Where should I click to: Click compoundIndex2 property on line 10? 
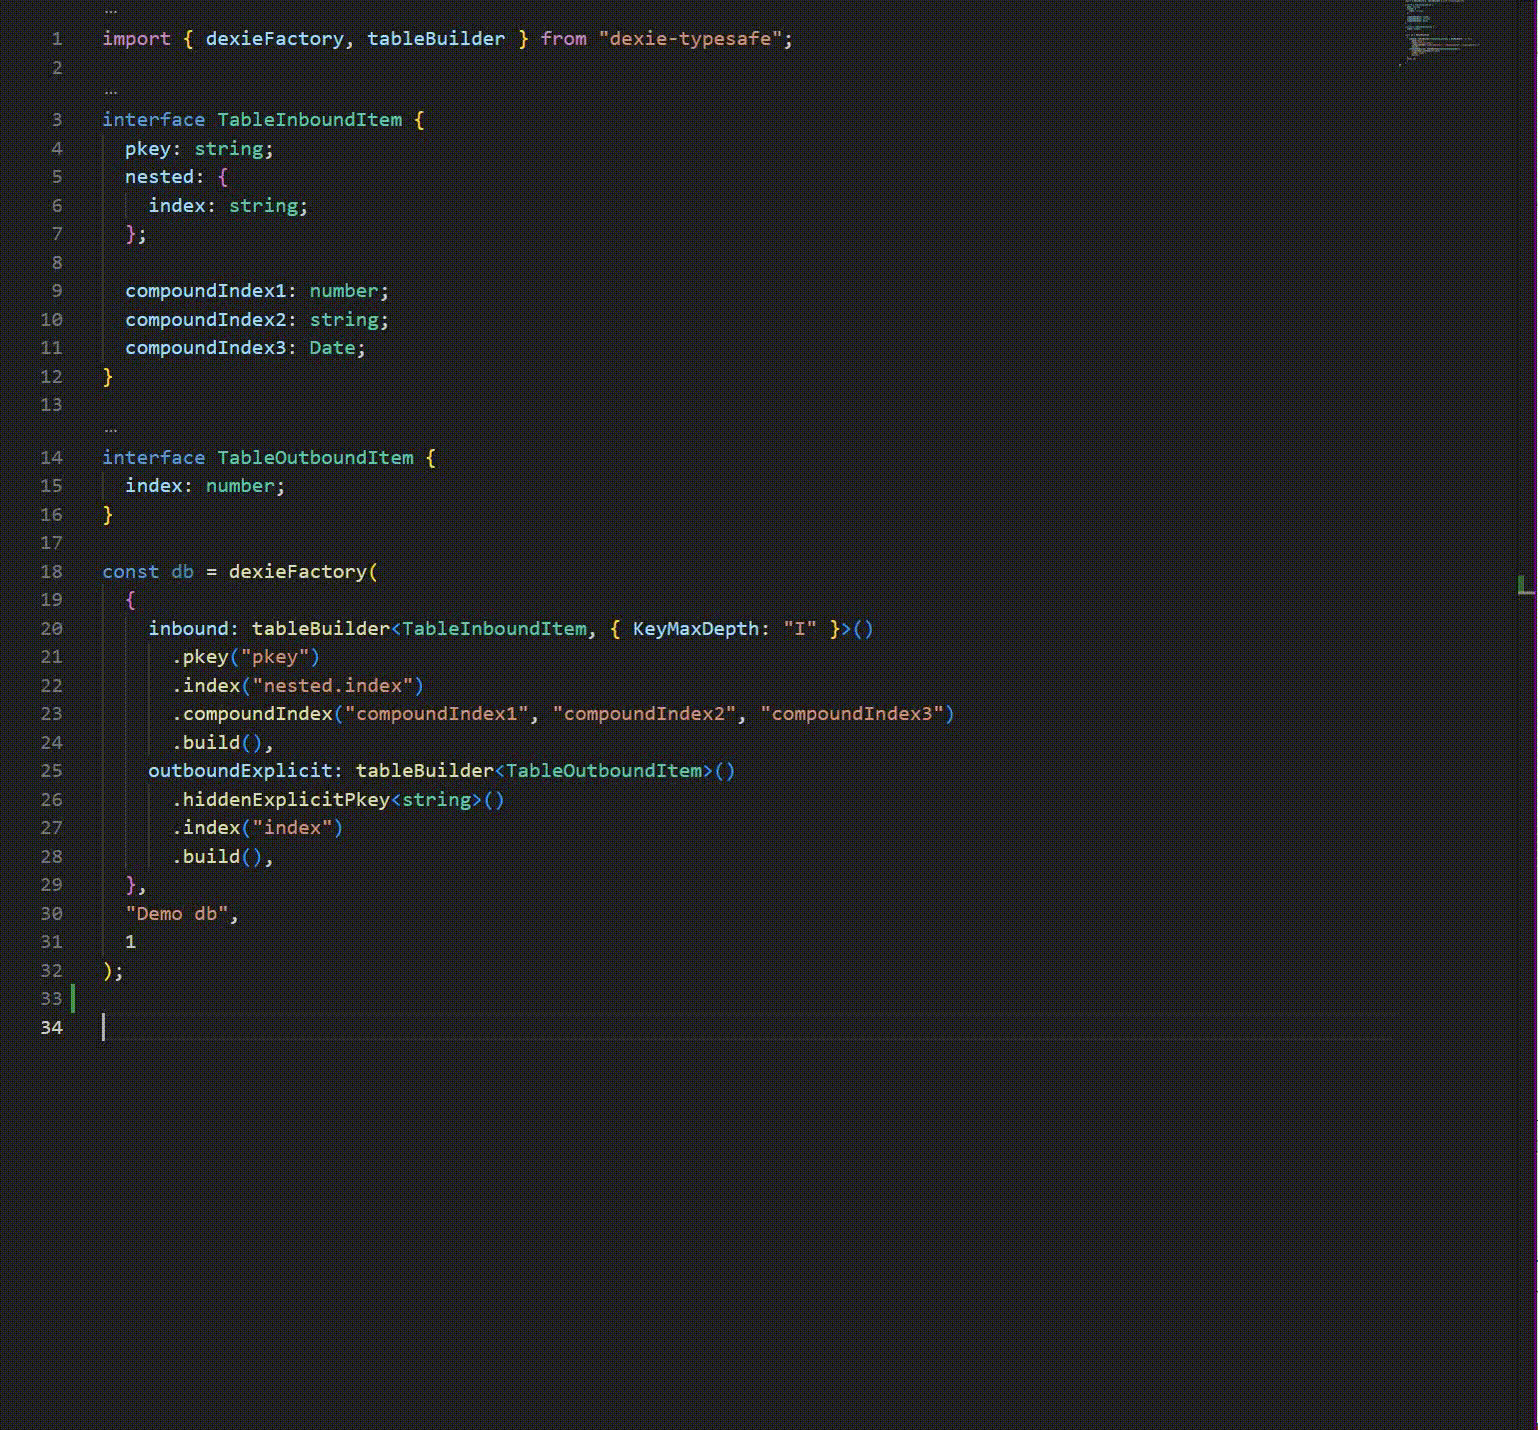coord(206,320)
